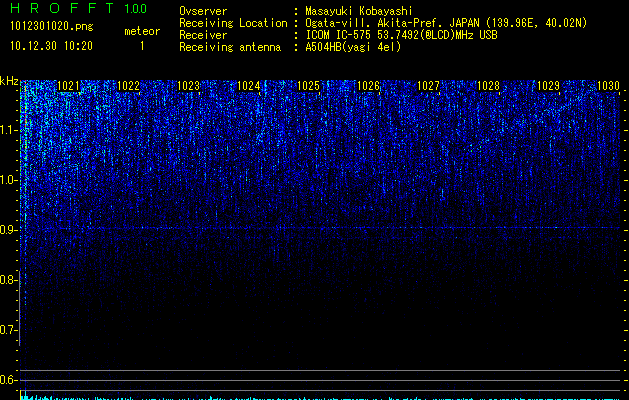Click the 1029 time marker
629x400 pixels.
click(548, 86)
